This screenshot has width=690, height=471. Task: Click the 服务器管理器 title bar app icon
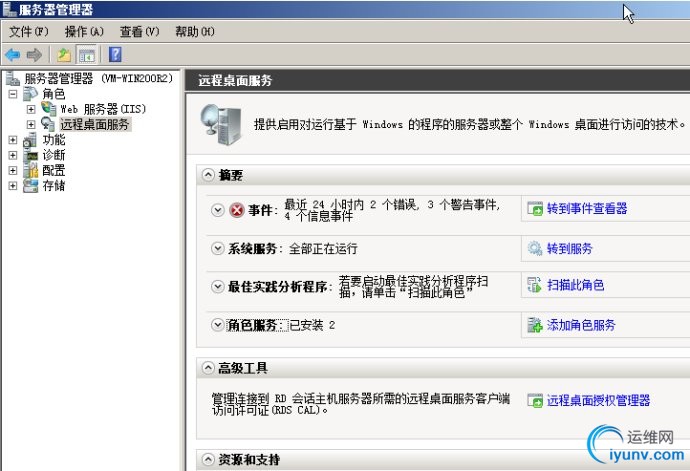[x=9, y=9]
